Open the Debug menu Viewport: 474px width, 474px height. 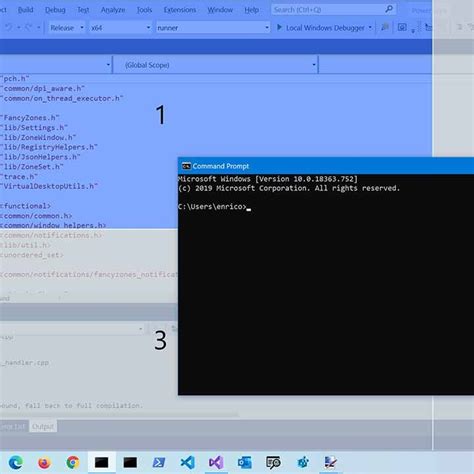click(55, 10)
